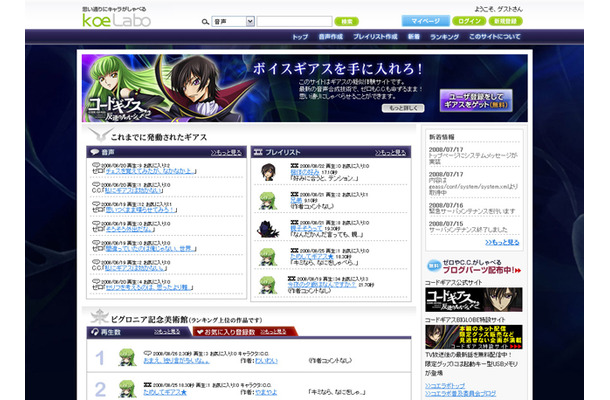The height and width of the screenshot is (400, 610).
Task: Click the koeLabo logo
Action: 116,20
